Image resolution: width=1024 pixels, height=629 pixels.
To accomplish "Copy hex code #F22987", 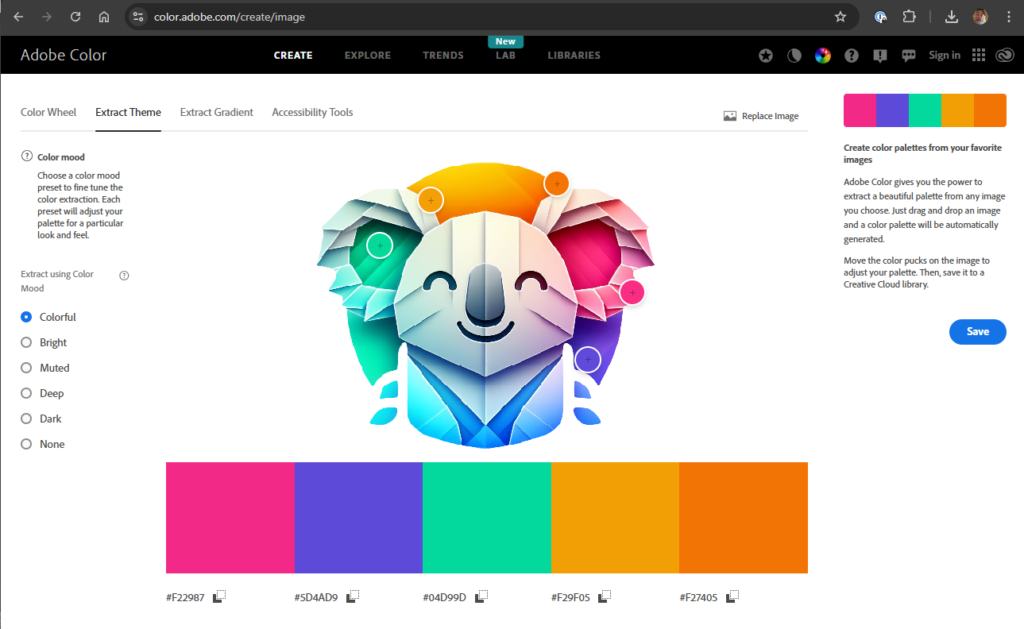I will coord(219,596).
